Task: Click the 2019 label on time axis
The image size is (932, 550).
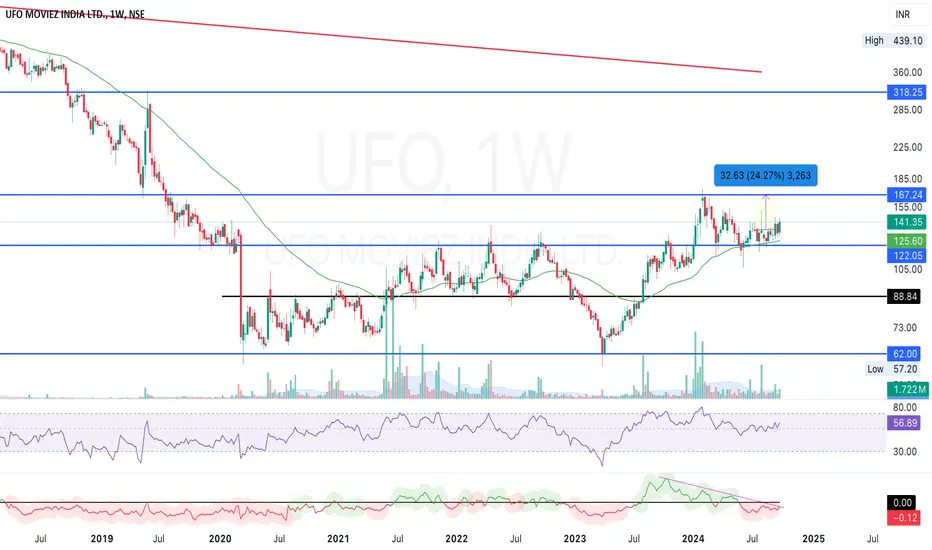Action: tap(102, 539)
